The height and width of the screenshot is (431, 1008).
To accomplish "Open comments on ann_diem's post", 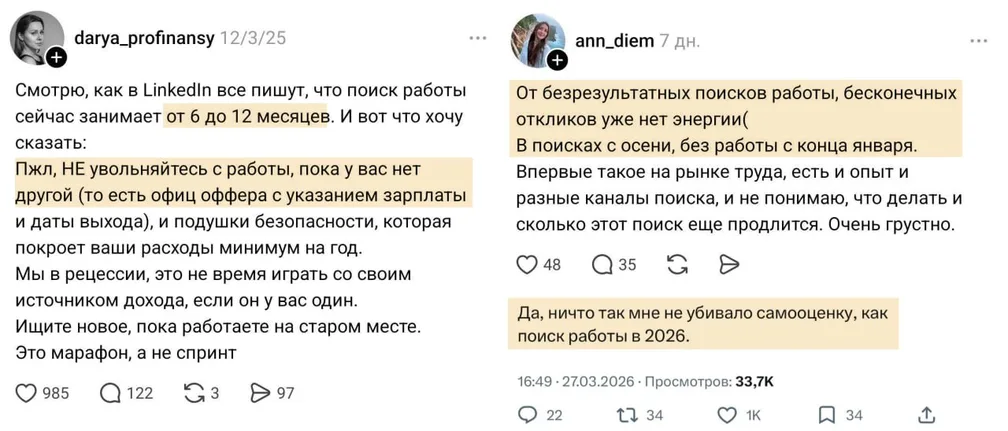I will click(603, 265).
